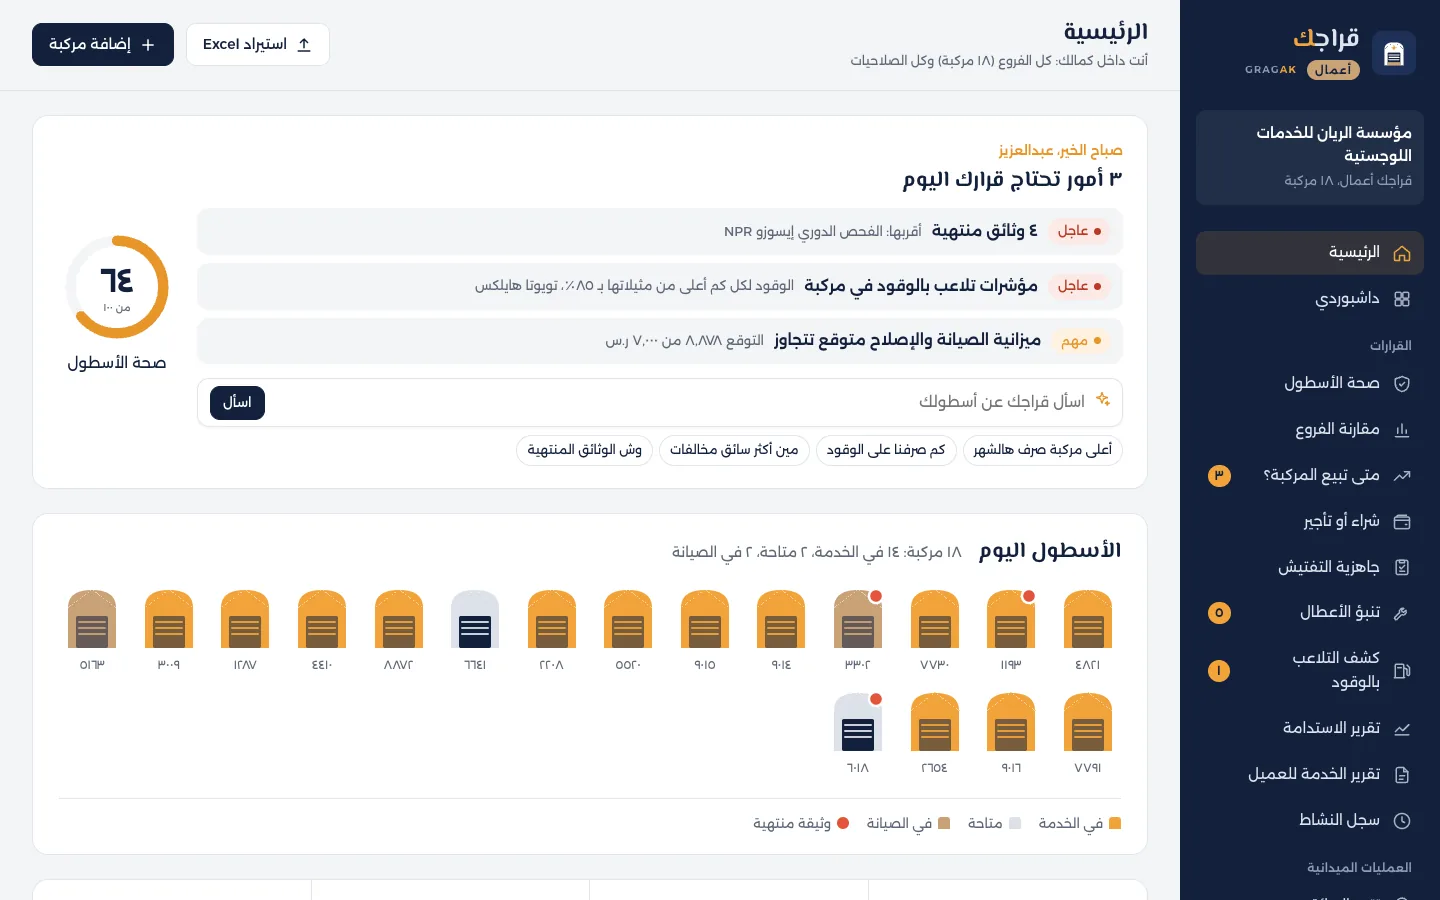
Task: Click badge ٥ beside تنبؤ الأعطال
Action: (x=1219, y=613)
